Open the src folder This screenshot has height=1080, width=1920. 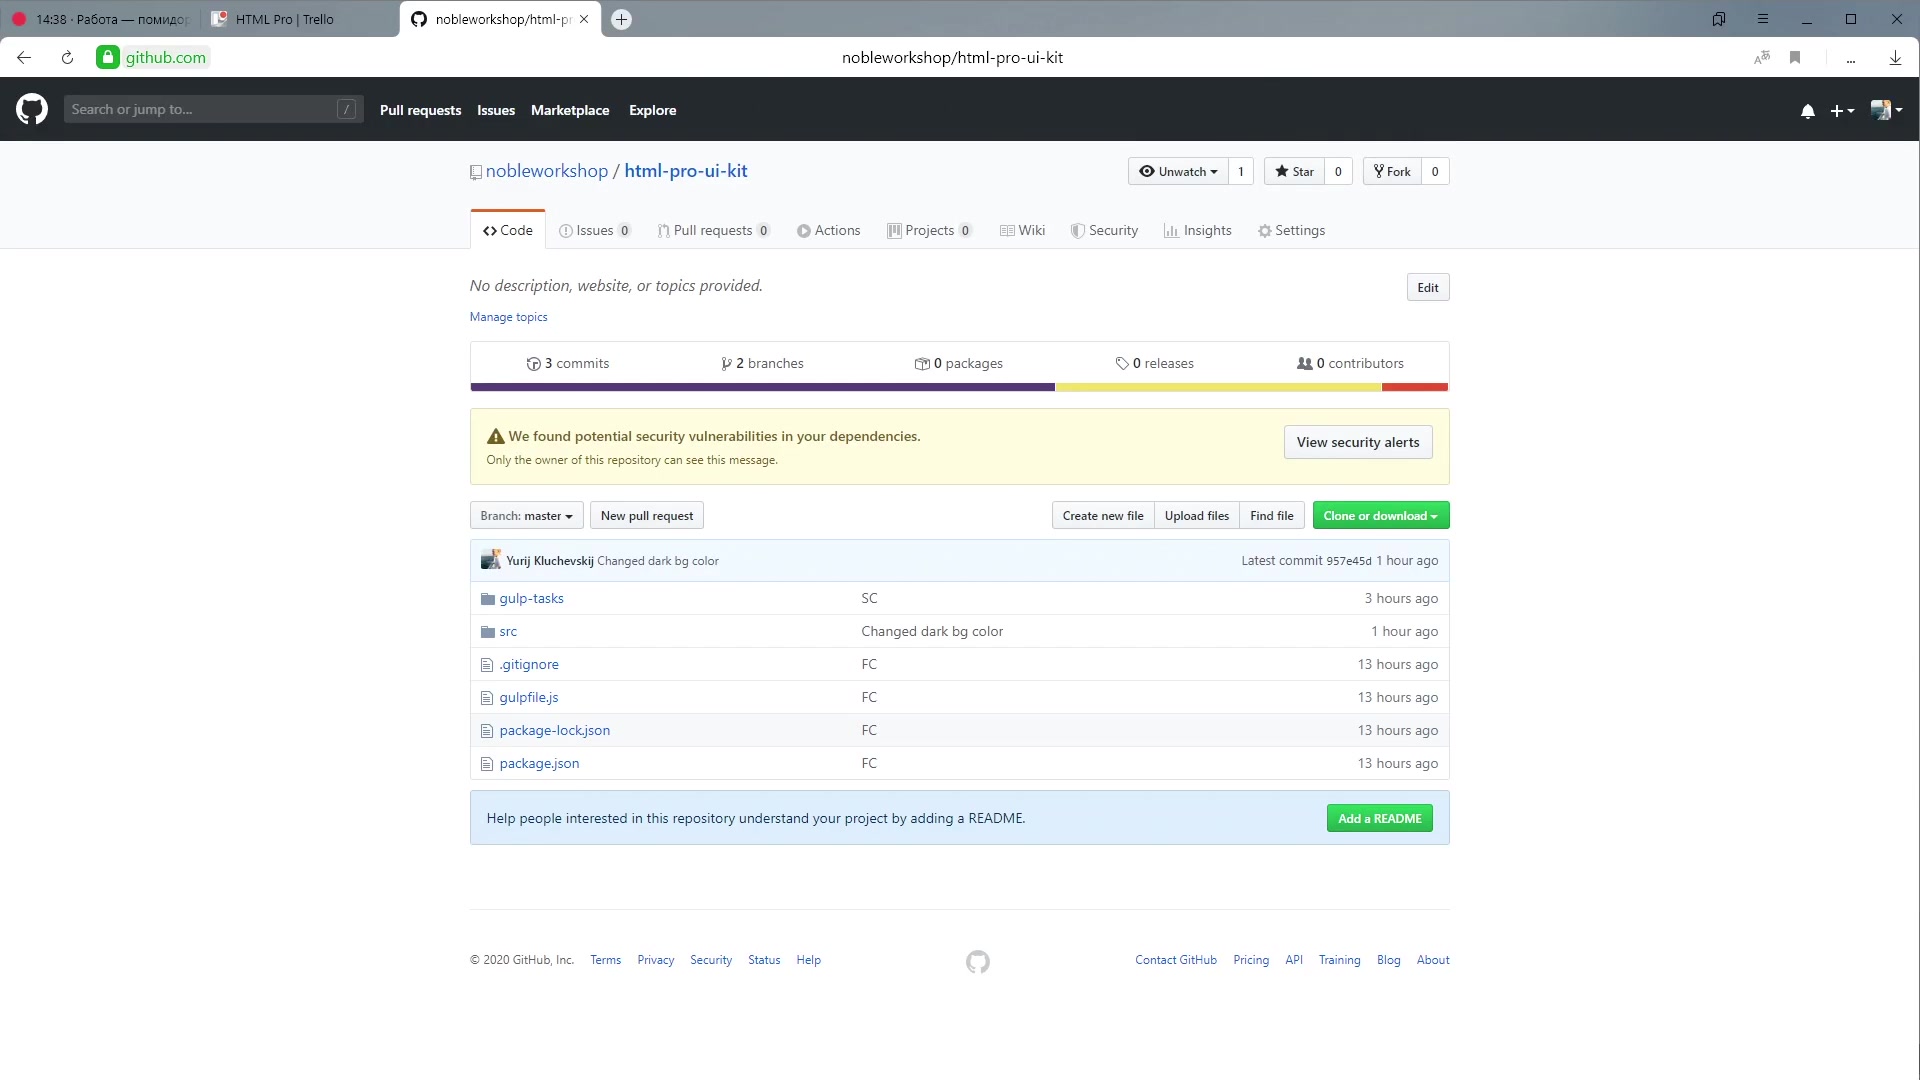point(508,631)
